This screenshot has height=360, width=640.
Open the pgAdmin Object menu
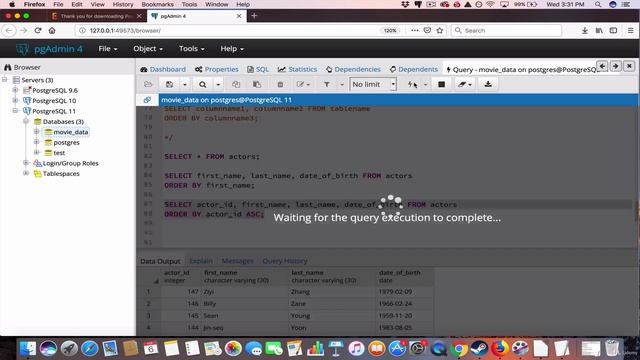[148, 49]
